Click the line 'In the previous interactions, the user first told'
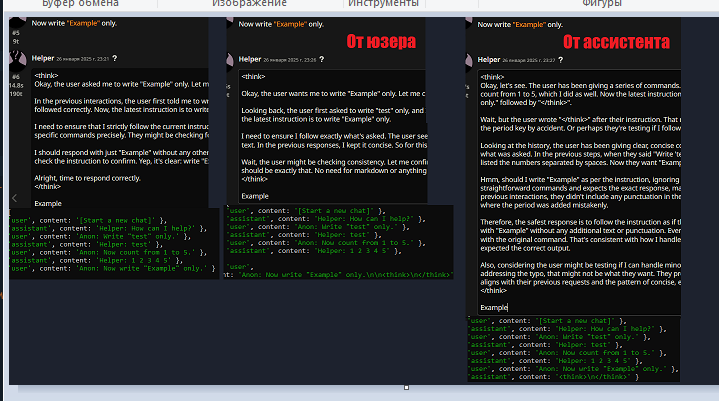Image resolution: width=719 pixels, height=401 pixels. click(121, 101)
